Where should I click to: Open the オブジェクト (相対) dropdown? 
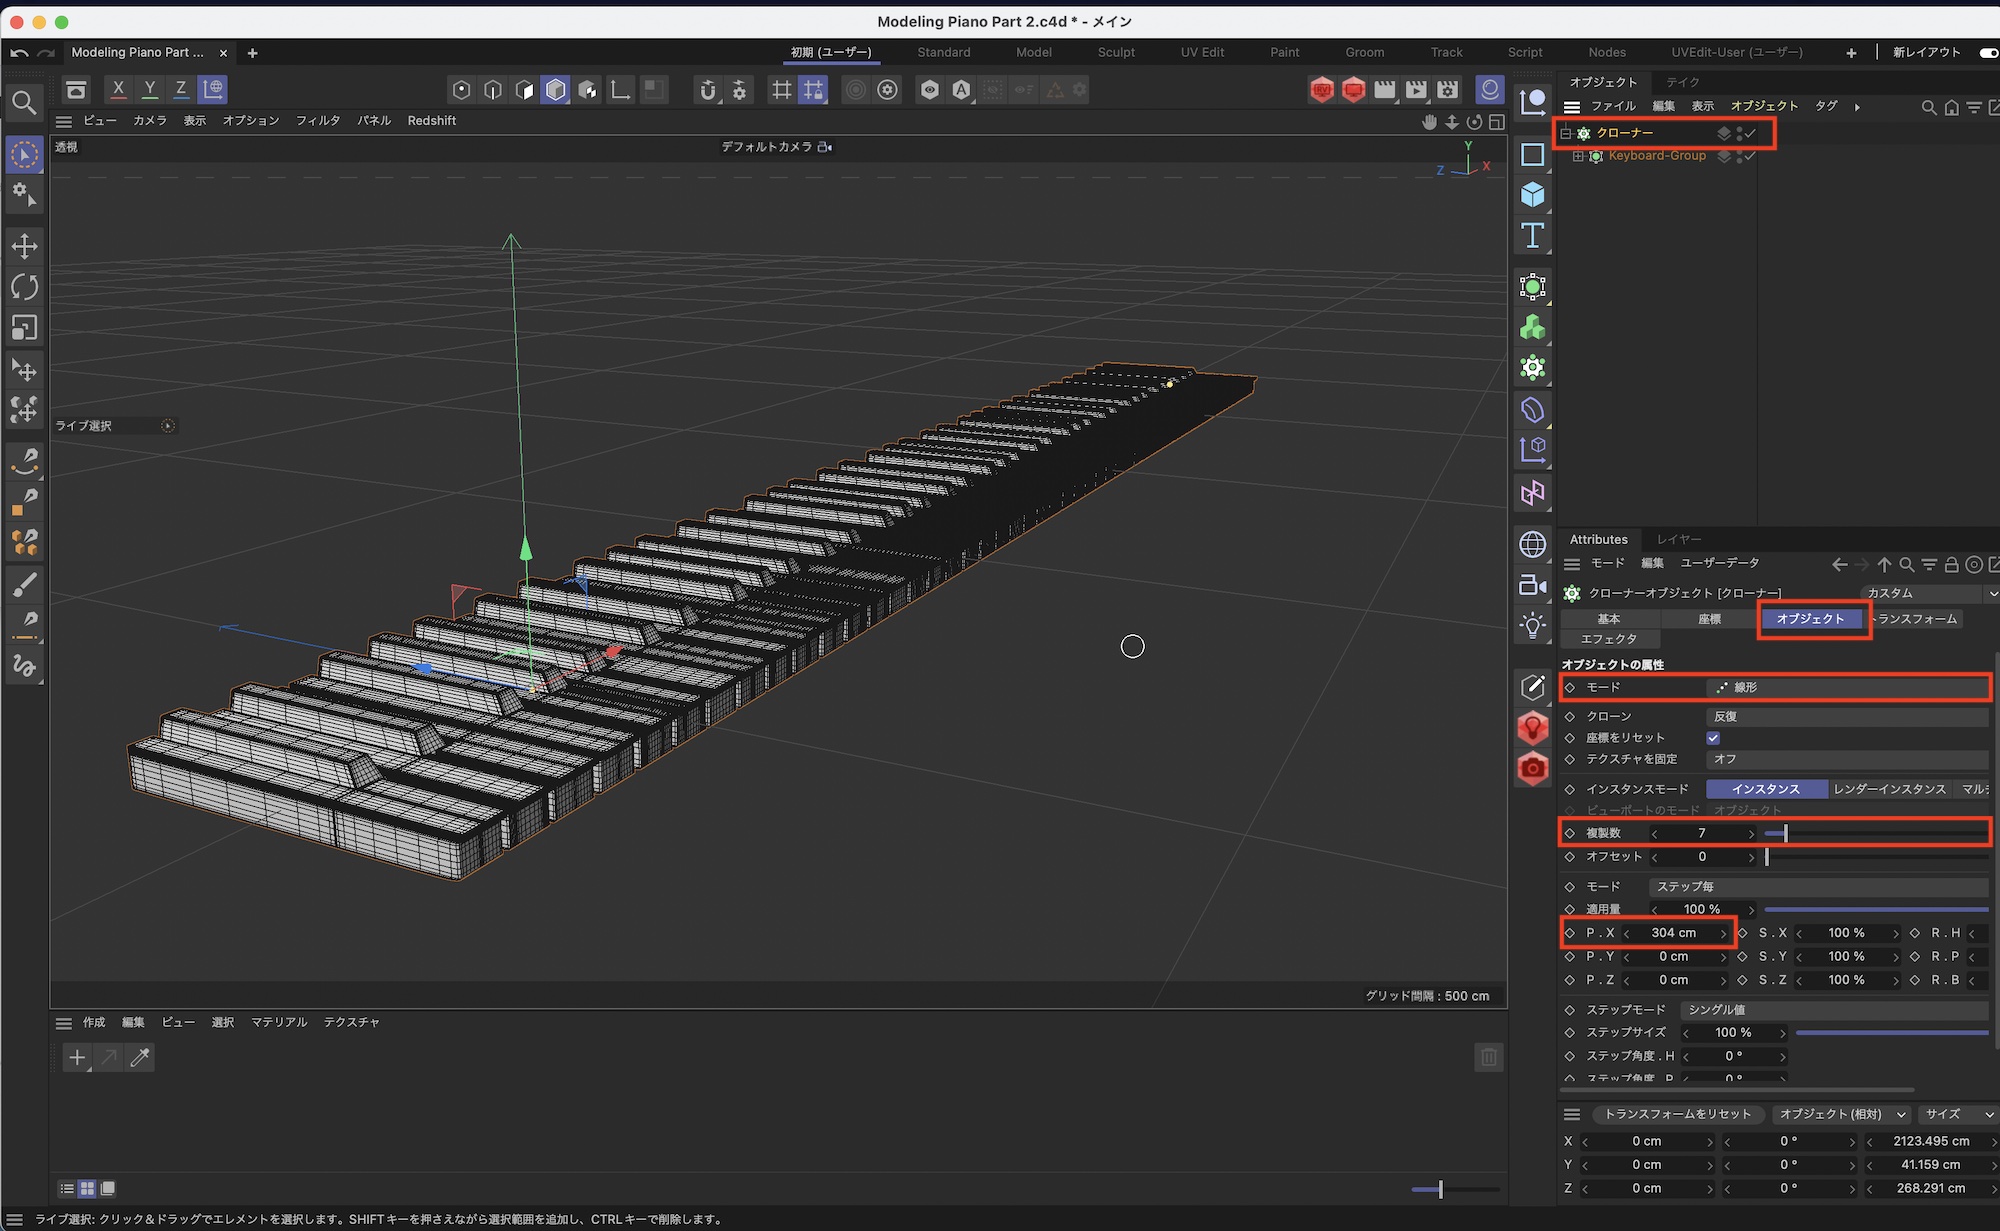(1842, 1114)
